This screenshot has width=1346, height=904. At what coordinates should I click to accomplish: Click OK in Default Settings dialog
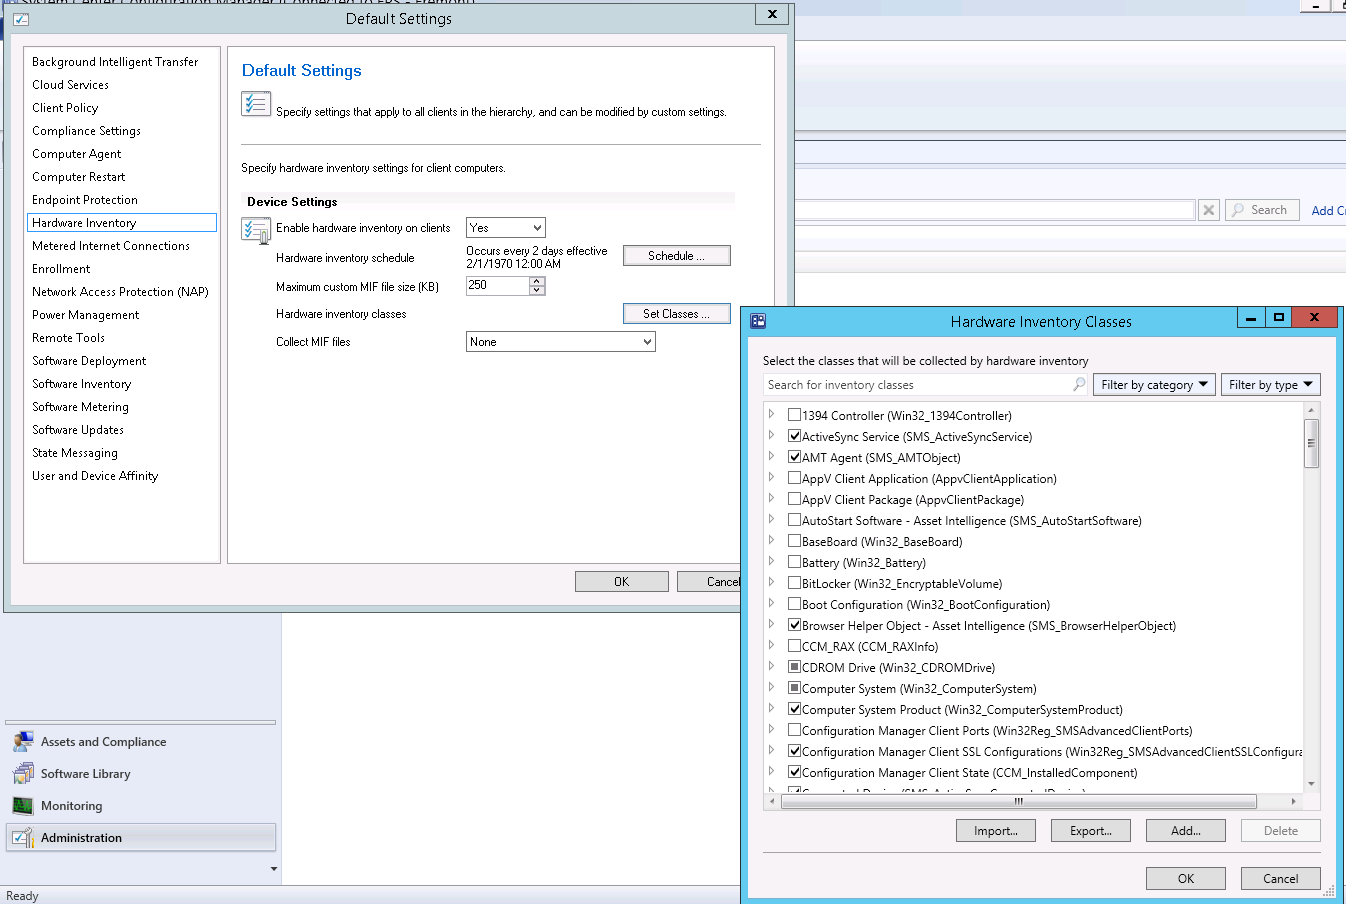[x=622, y=582]
